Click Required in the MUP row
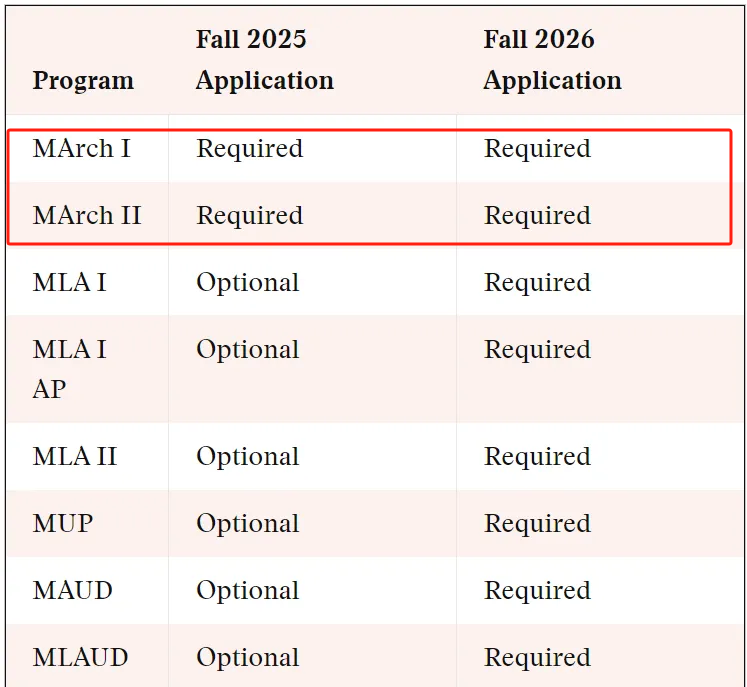This screenshot has height=687, width=747. pos(537,525)
